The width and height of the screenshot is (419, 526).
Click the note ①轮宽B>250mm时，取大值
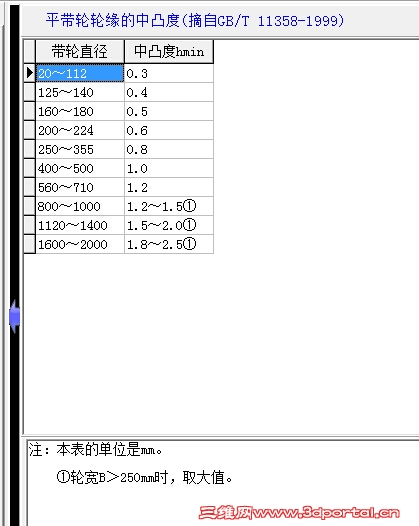tap(144, 477)
